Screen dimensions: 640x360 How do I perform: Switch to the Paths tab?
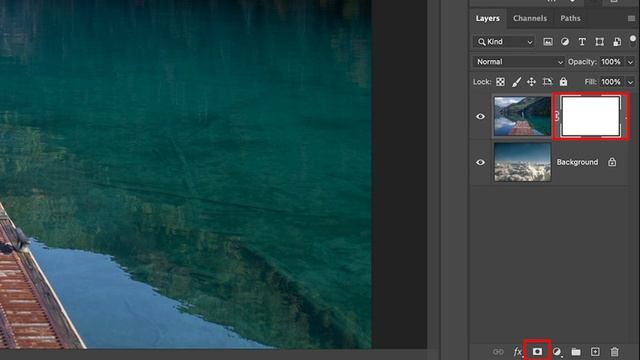[x=570, y=18]
